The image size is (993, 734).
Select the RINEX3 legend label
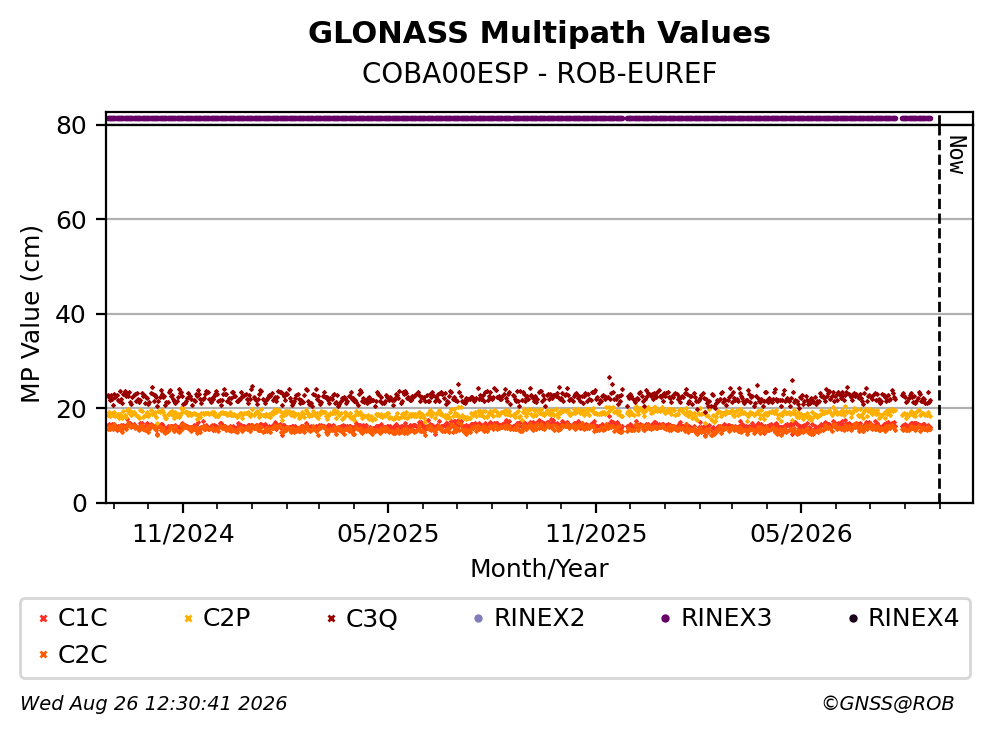[726, 617]
